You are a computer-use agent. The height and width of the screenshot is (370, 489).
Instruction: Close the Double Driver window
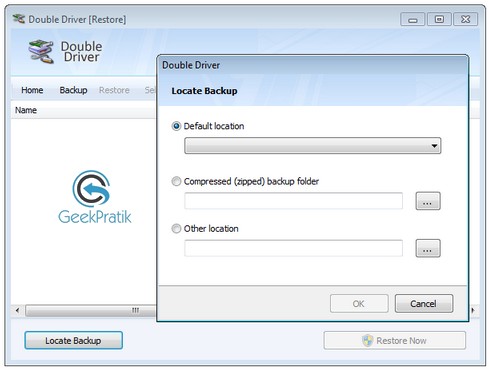coord(465,19)
